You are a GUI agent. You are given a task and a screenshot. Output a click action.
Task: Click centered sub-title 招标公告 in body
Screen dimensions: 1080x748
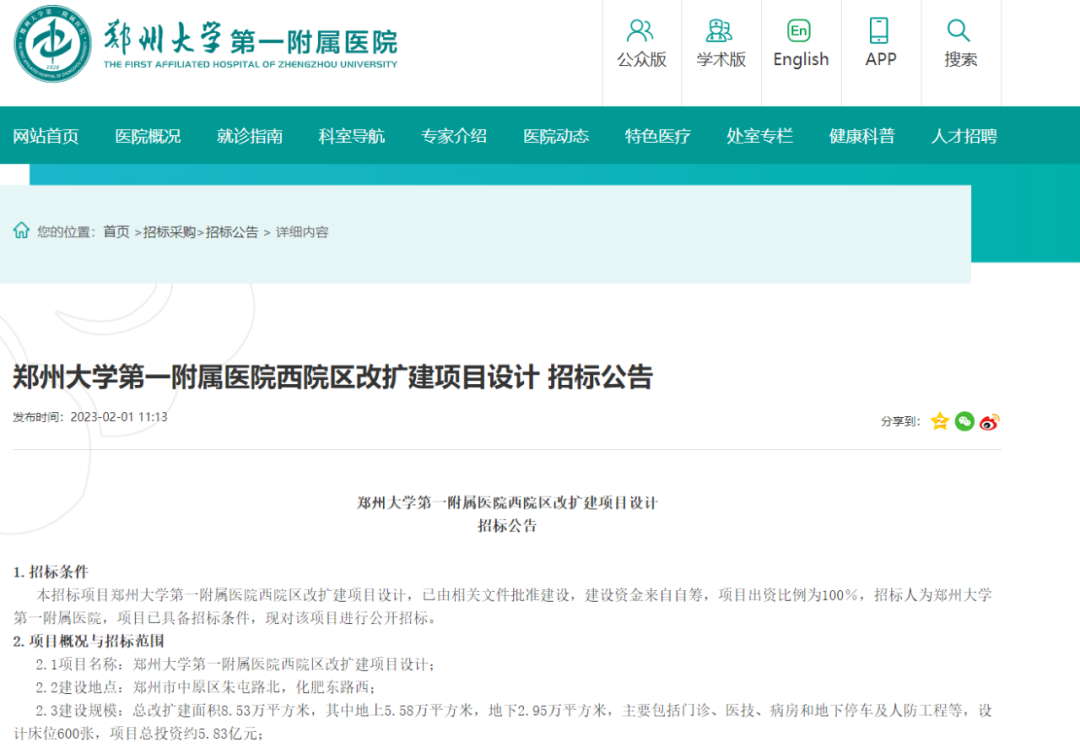pos(507,526)
